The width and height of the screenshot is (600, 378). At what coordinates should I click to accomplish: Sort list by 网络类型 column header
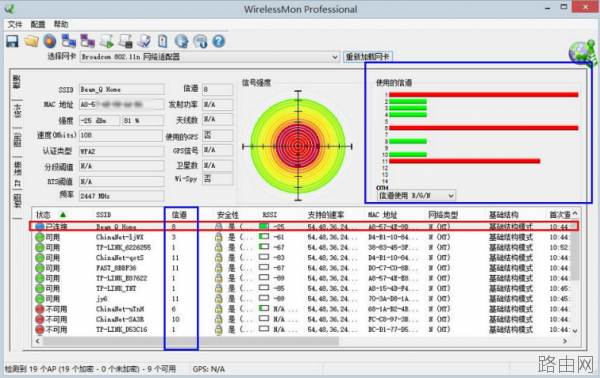click(x=443, y=215)
